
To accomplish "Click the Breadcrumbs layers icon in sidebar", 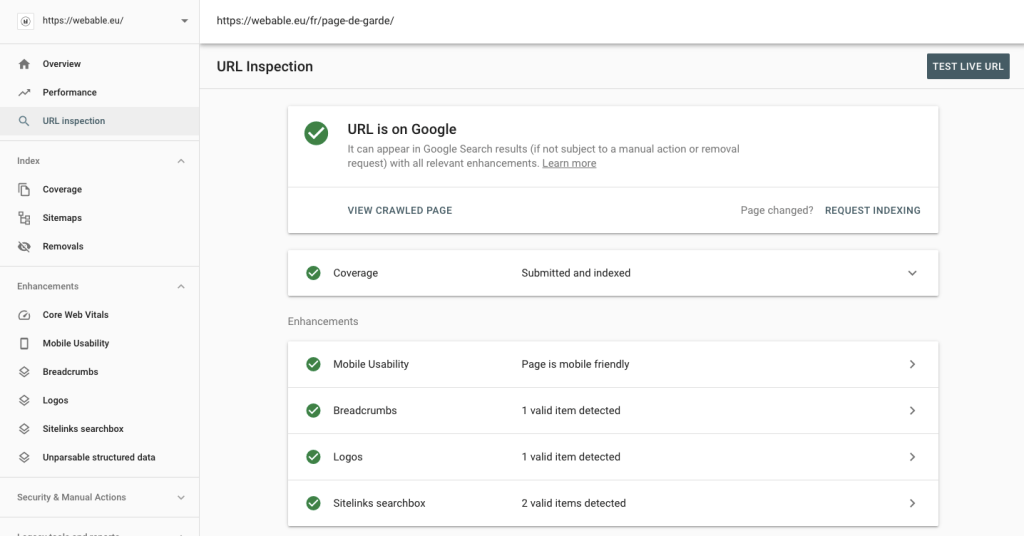I will coord(24,372).
